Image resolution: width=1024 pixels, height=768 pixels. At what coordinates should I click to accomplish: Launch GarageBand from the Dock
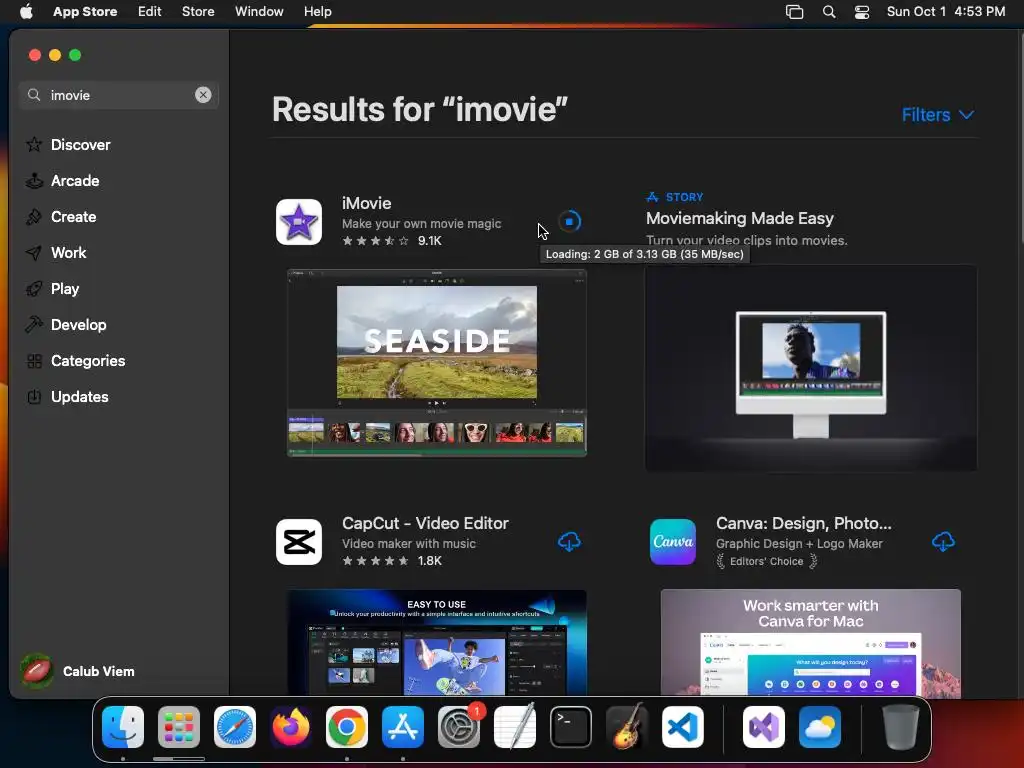click(627, 727)
